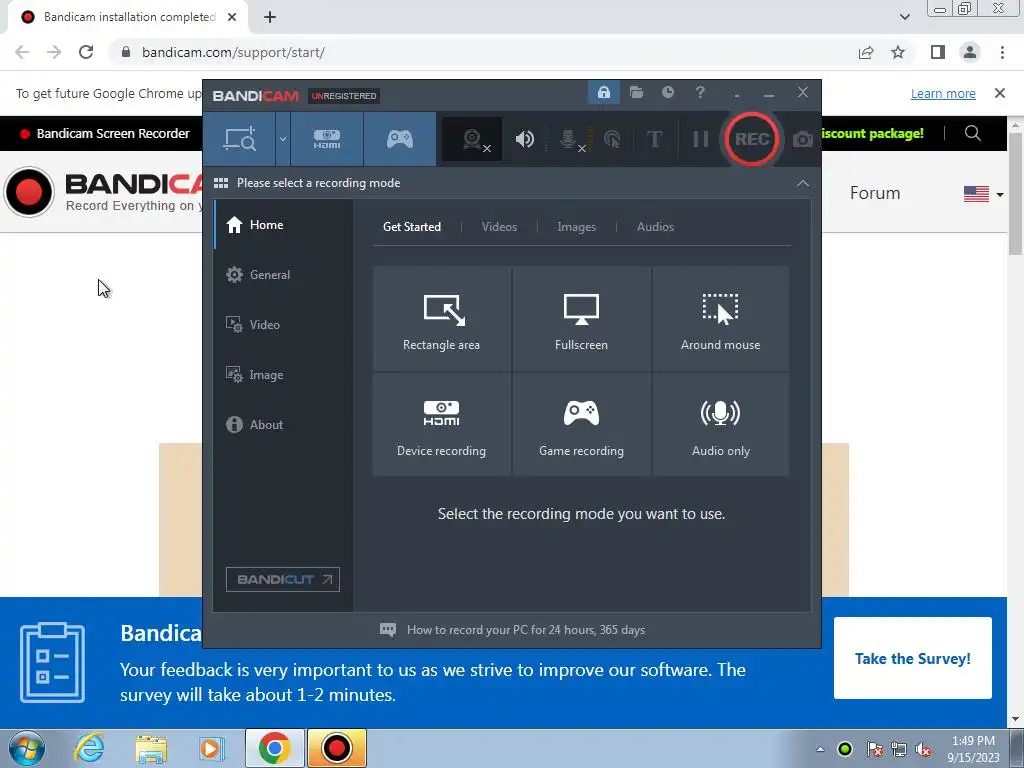
Task: Switch to the Images tab
Action: [576, 227]
